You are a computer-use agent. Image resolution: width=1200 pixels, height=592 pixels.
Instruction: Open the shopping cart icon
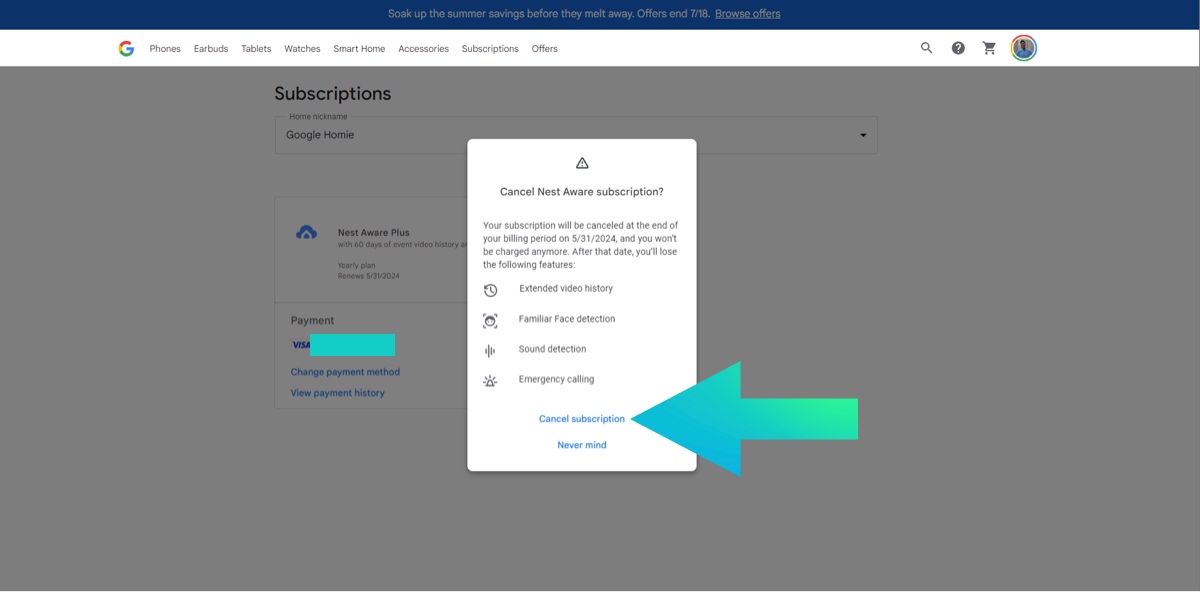pyautogui.click(x=989, y=48)
